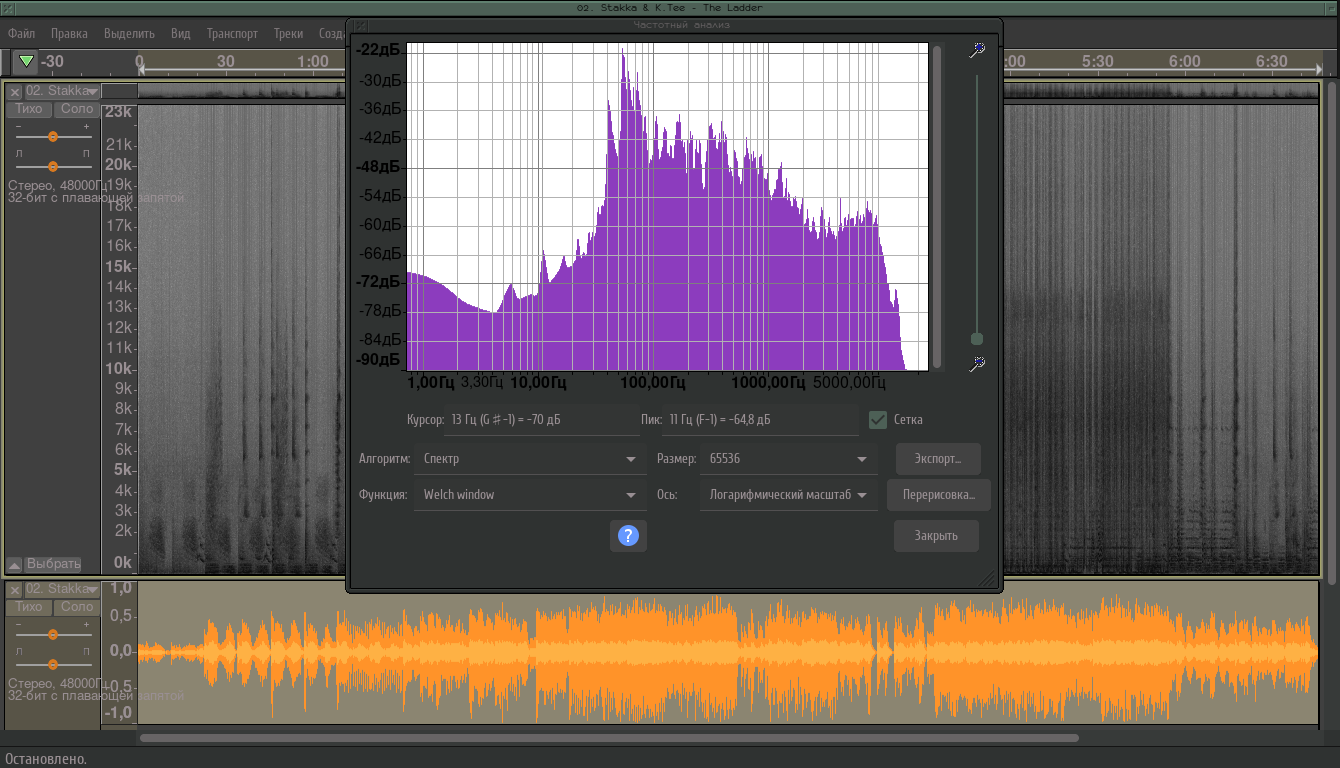Click the zoom-in magnifier in the Frequency Analysis dialog
The width and height of the screenshot is (1340, 768).
pyautogui.click(x=977, y=50)
